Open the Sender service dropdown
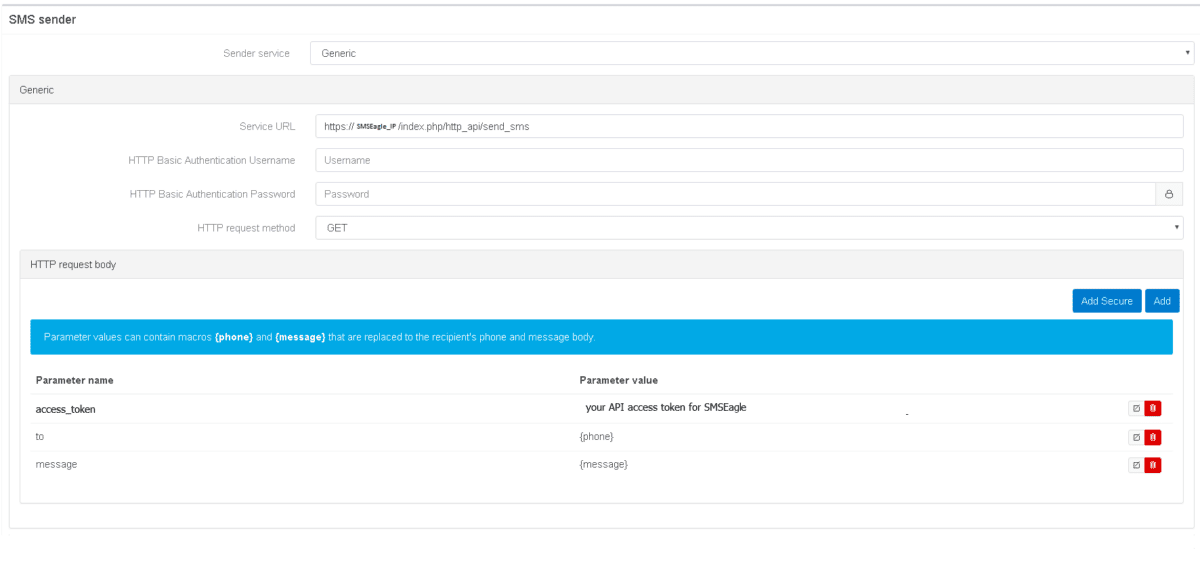The image size is (1200, 561). tap(751, 53)
